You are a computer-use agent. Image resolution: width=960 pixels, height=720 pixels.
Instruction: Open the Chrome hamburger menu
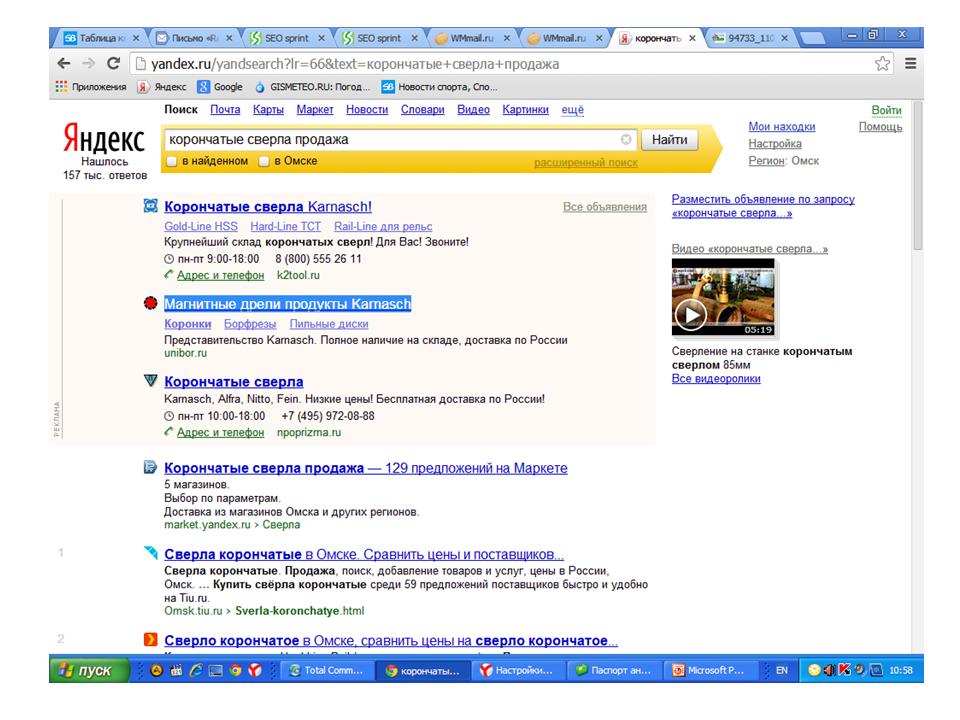910,63
